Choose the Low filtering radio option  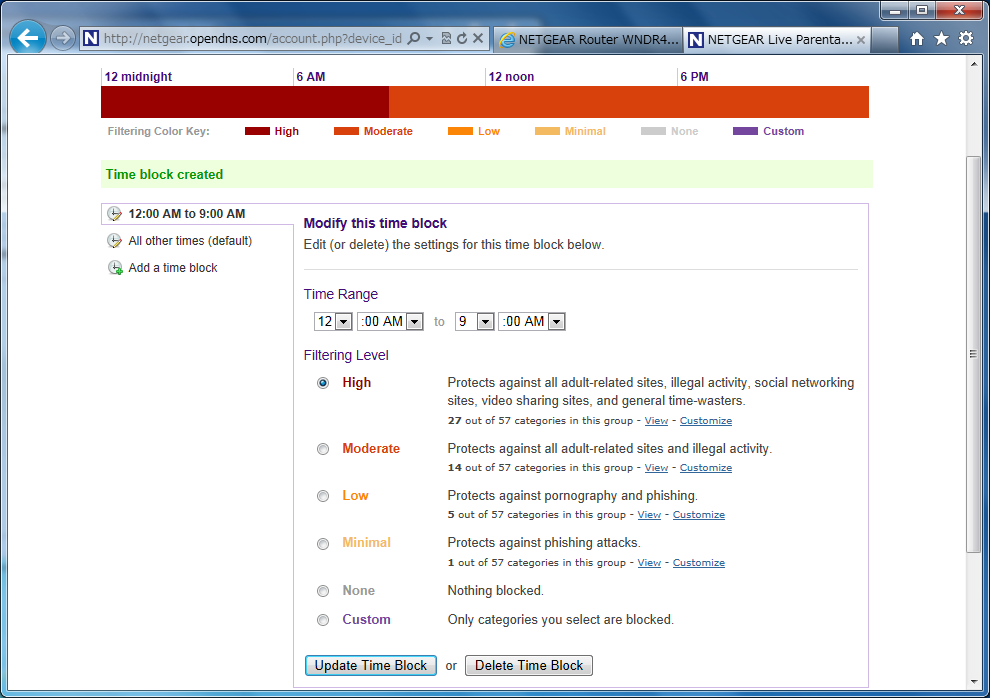click(x=323, y=496)
